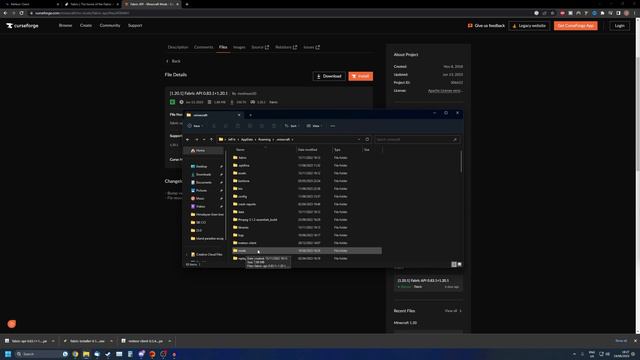Screen dimensions: 640x360
Task: Open the Relations external link tab
Action: click(x=286, y=47)
